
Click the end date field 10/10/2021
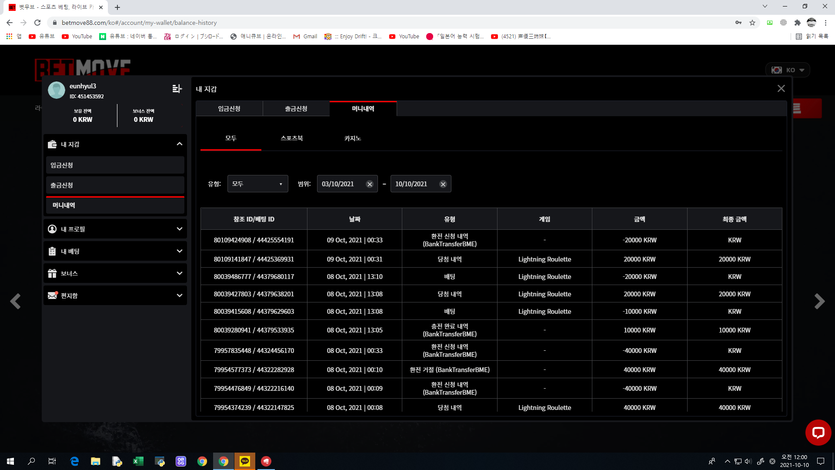(421, 184)
